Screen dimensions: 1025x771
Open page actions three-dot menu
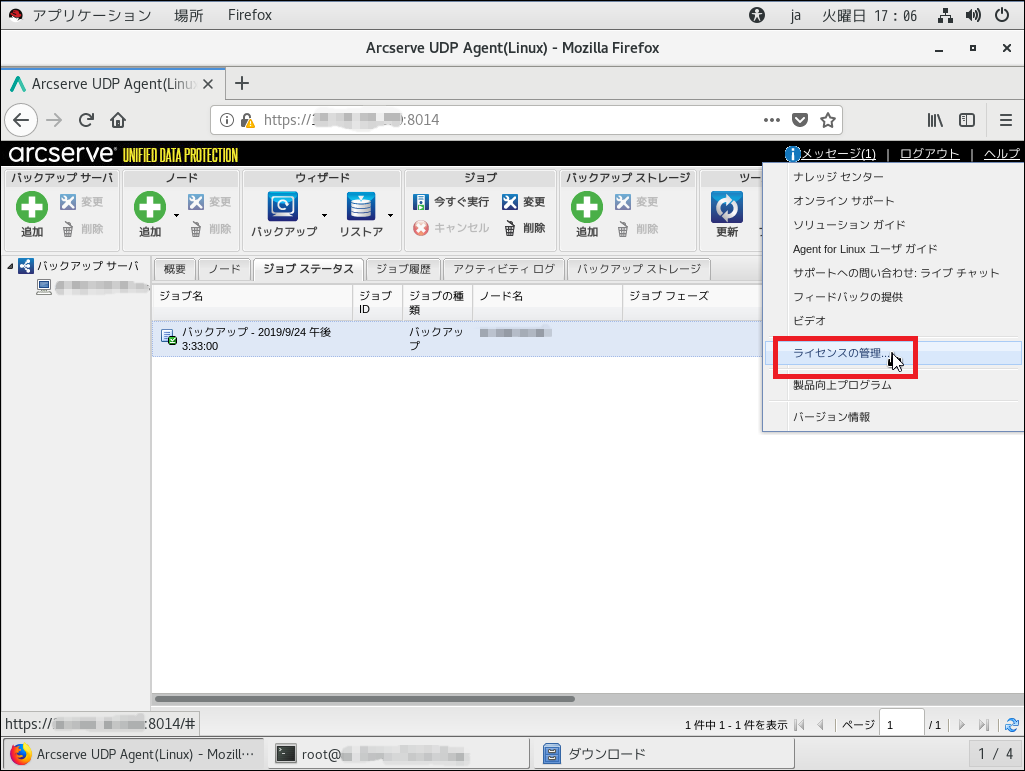pyautogui.click(x=772, y=120)
